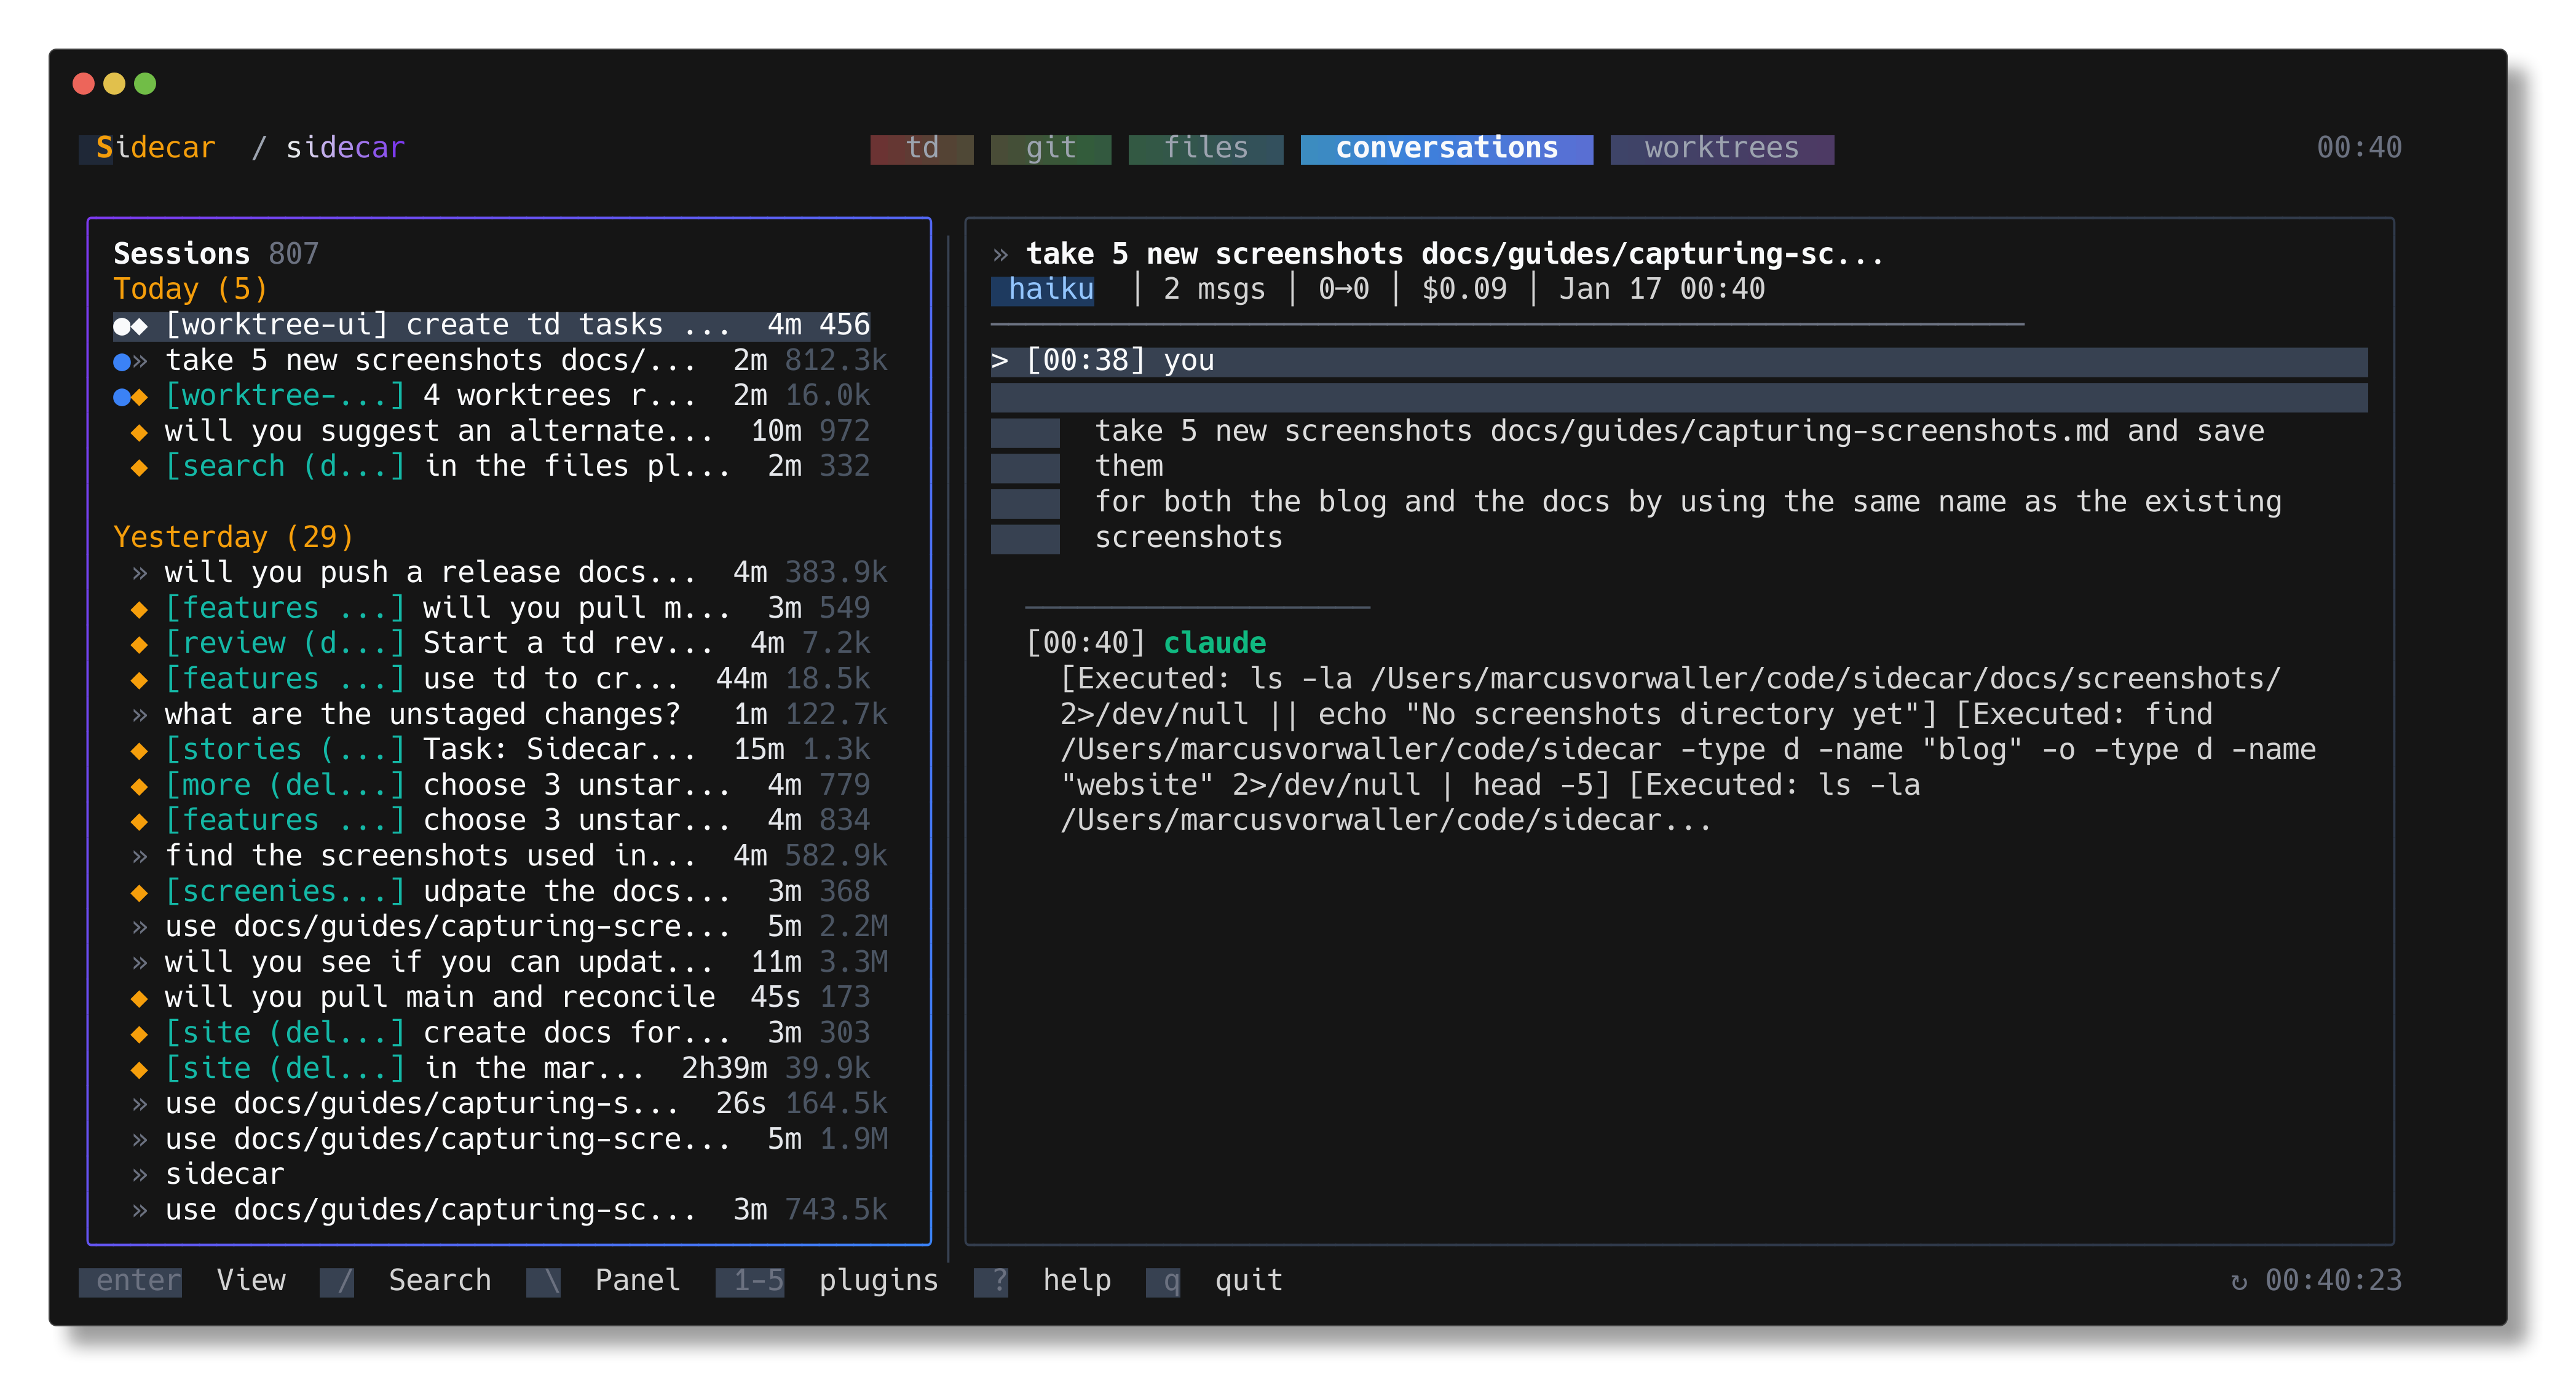The height and width of the screenshot is (1394, 2576).
Task: Click the refresh icon beside bottom clock
Action: [x=2239, y=1281]
